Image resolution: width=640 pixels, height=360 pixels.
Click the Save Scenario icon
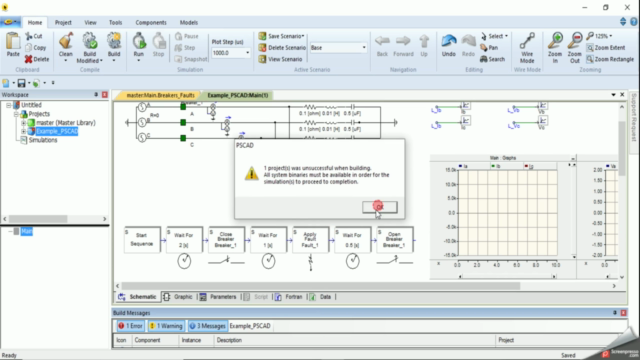coord(262,36)
